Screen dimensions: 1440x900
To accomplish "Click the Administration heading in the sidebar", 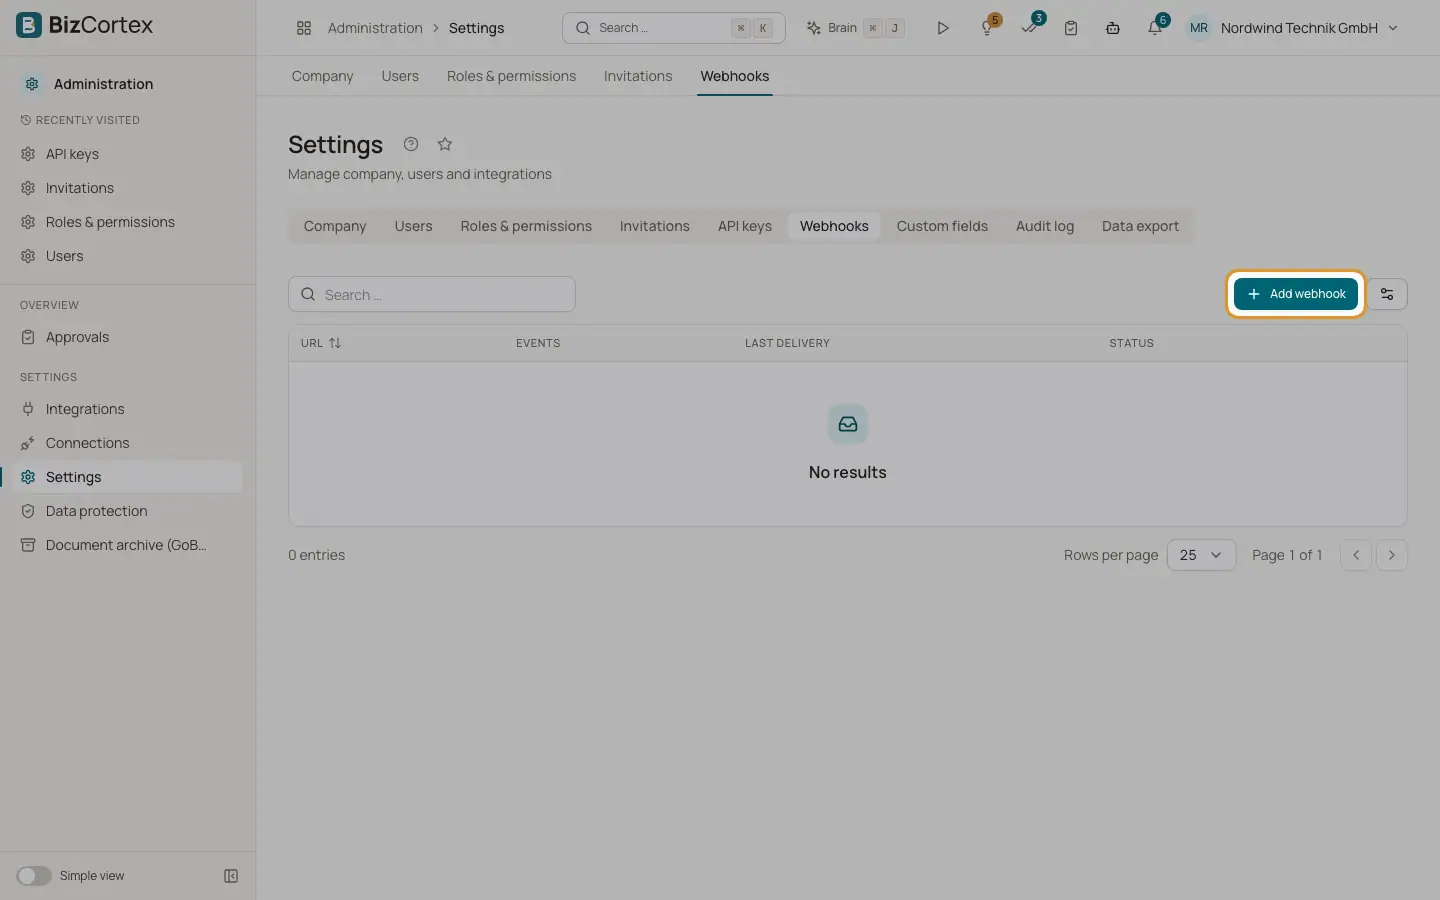I will click(103, 84).
